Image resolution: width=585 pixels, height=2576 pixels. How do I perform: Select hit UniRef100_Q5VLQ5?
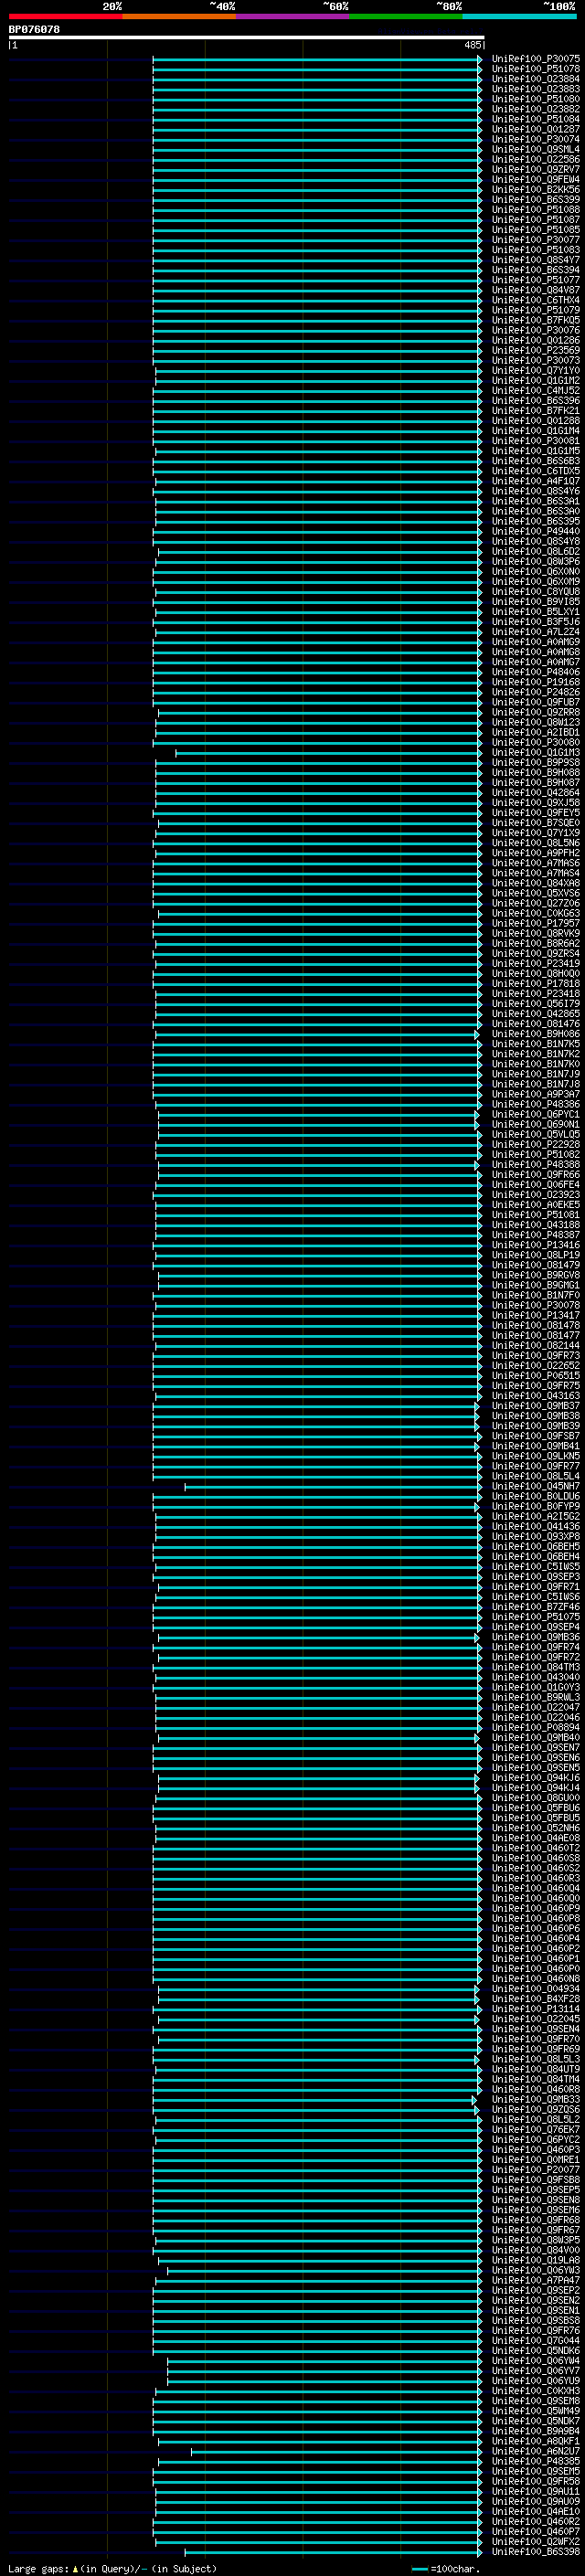click(536, 1135)
